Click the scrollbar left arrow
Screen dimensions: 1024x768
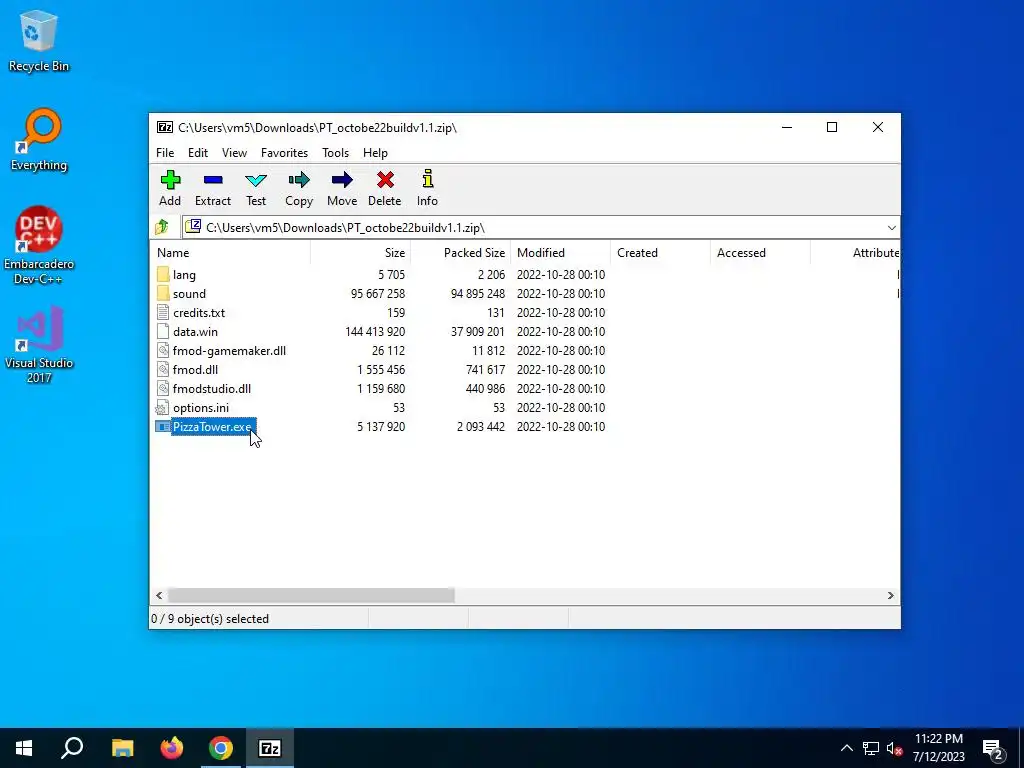[x=159, y=596]
